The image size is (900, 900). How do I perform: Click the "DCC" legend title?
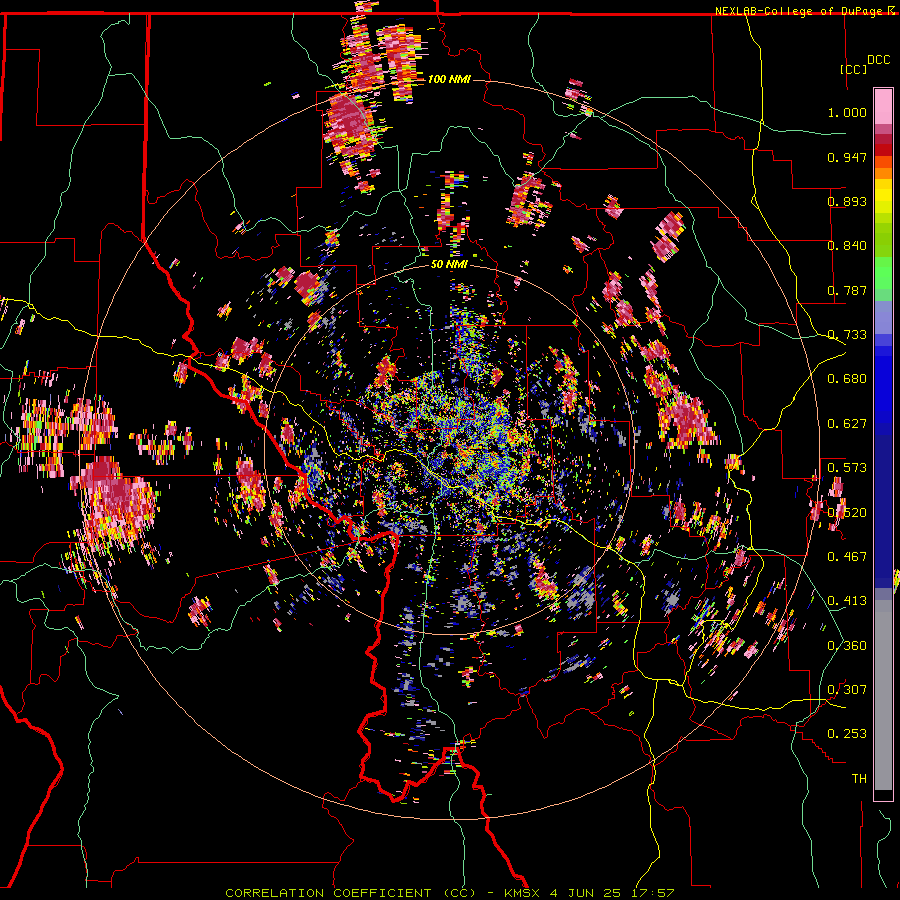(x=879, y=60)
